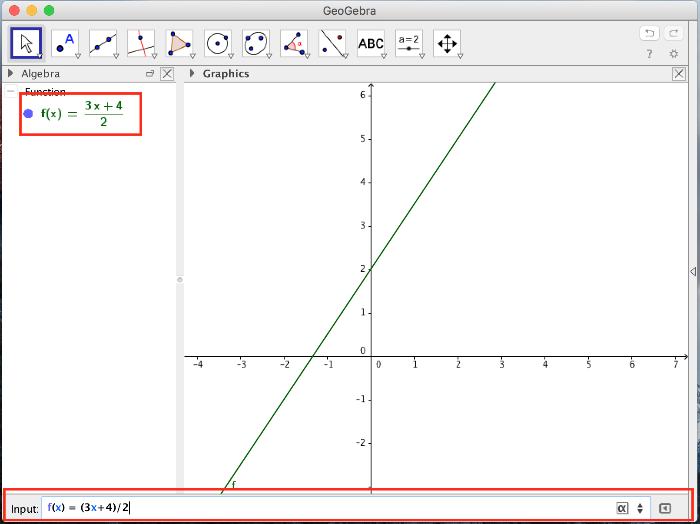
Task: Select the Move arrow tool
Action: 27,43
